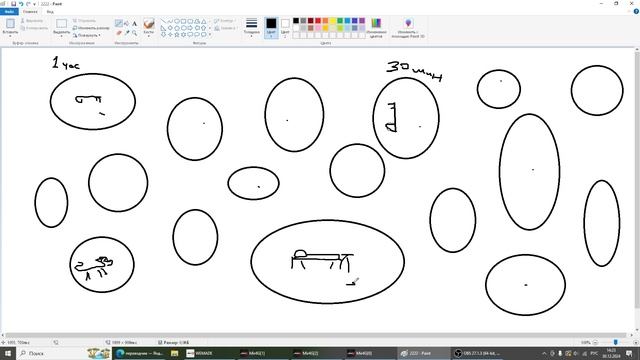640x360 pixels.
Task: Choose the Curve shape
Action: 170,21
